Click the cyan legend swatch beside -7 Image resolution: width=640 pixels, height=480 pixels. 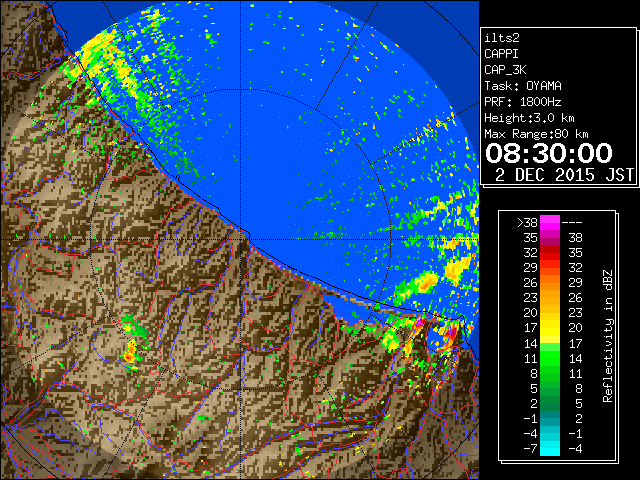click(550, 448)
